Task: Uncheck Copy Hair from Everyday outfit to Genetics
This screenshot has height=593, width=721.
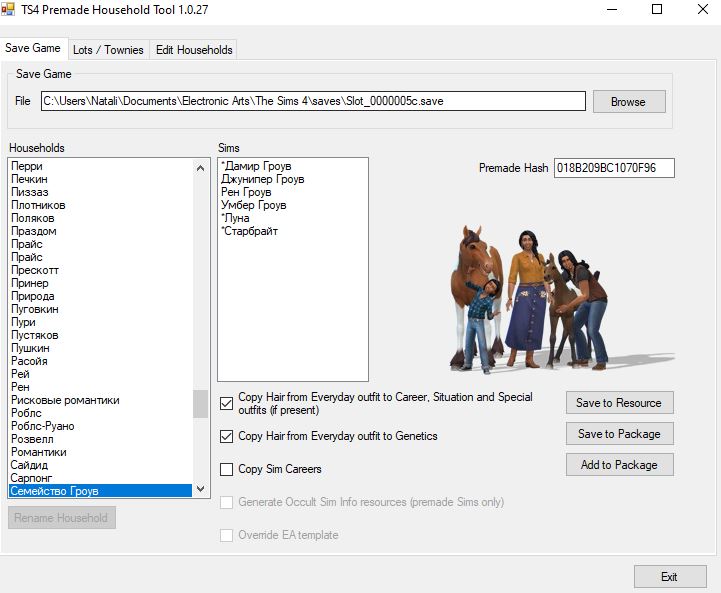Action: 227,437
